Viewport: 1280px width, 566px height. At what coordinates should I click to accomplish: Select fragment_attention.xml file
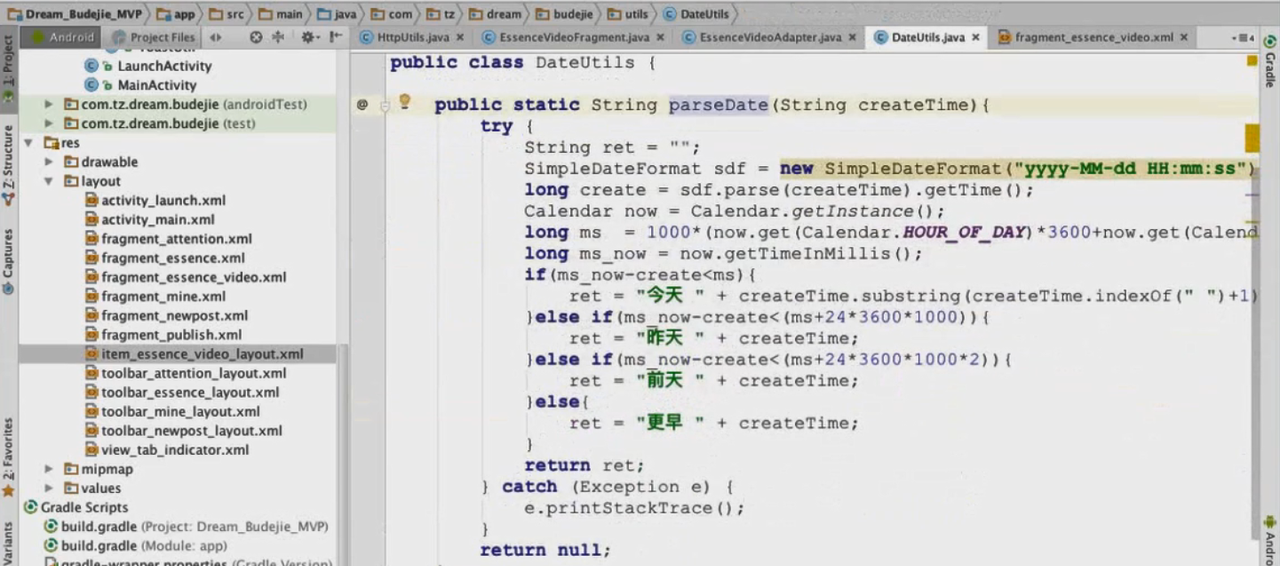(168, 238)
